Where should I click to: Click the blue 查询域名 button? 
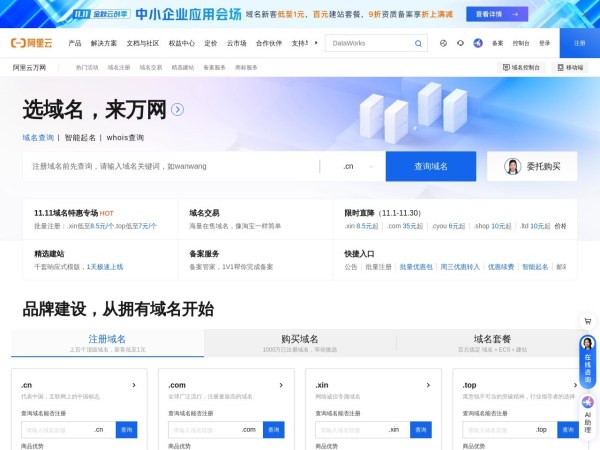pos(430,166)
